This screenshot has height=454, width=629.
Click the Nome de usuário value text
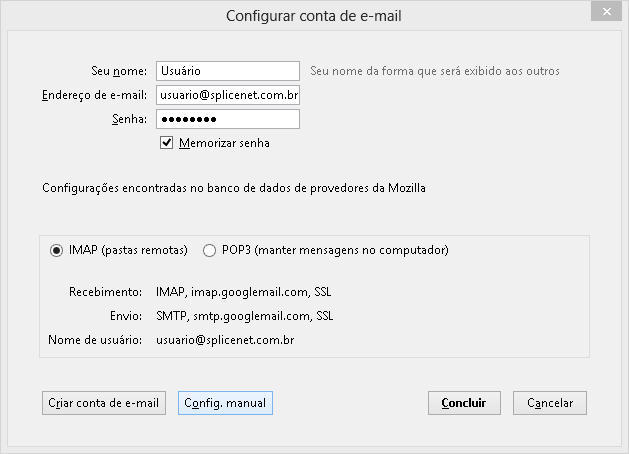pyautogui.click(x=225, y=340)
